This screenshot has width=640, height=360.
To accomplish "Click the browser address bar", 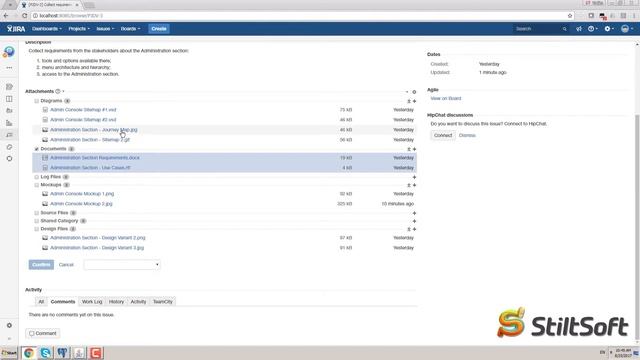I will tap(302, 16).
